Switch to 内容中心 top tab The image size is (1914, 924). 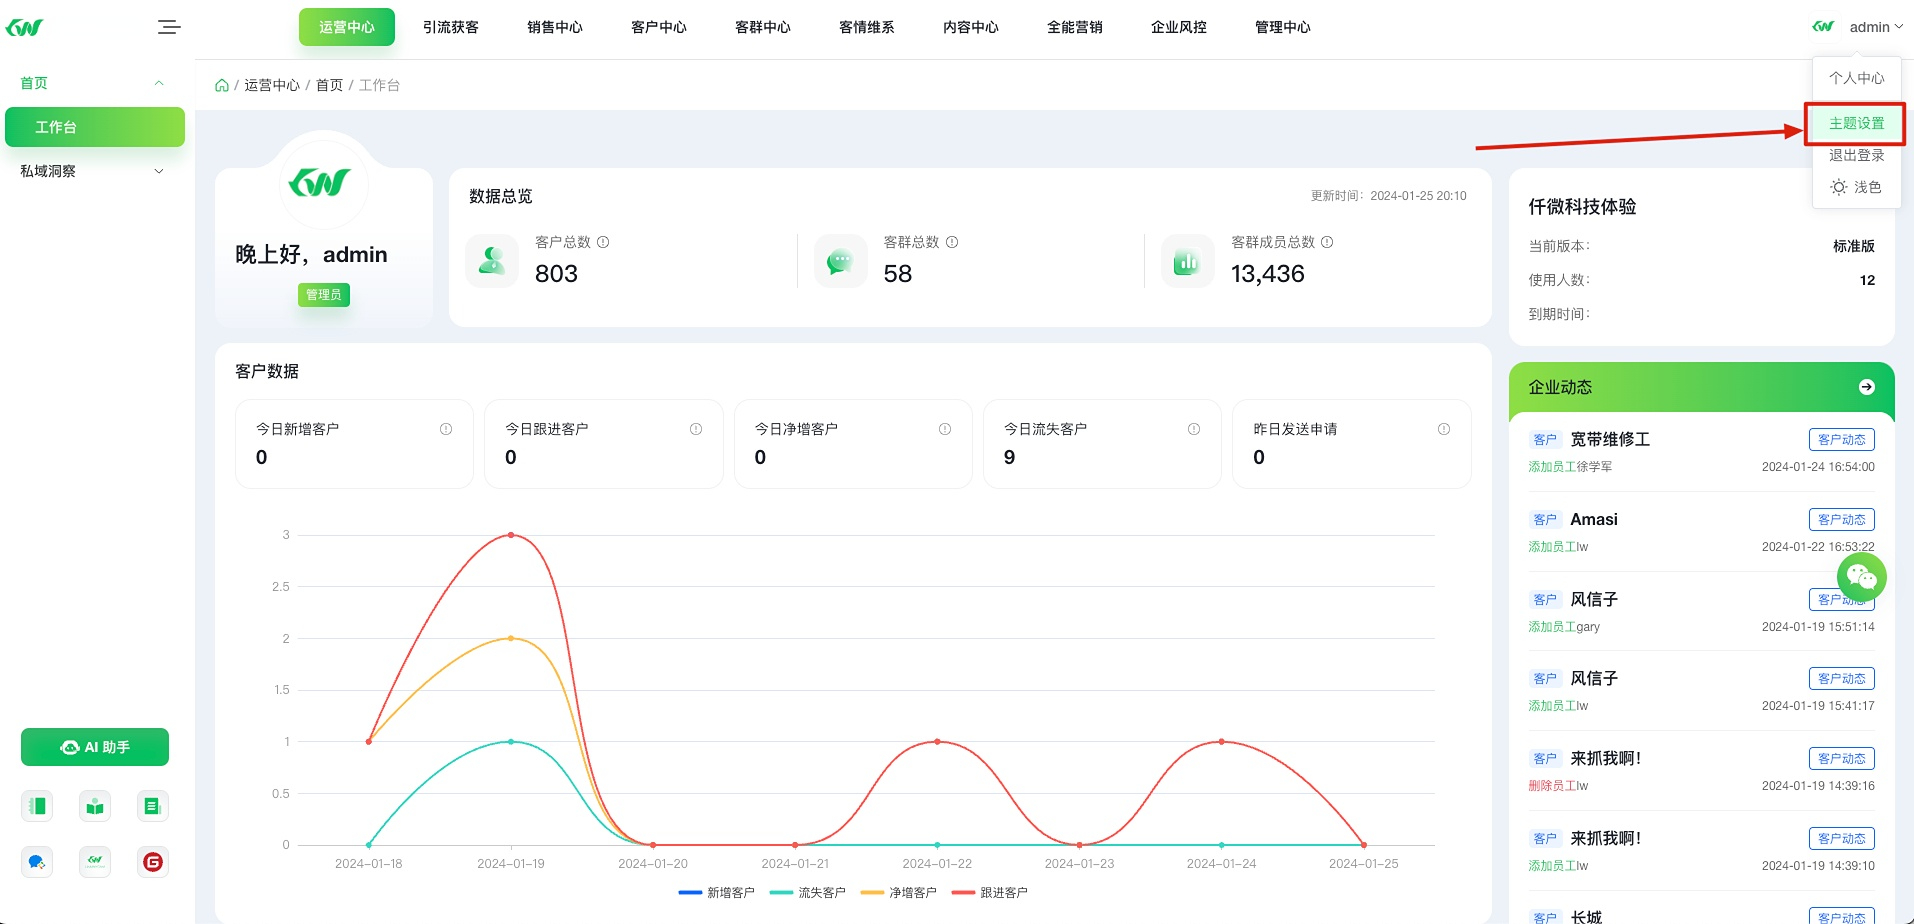tap(971, 27)
